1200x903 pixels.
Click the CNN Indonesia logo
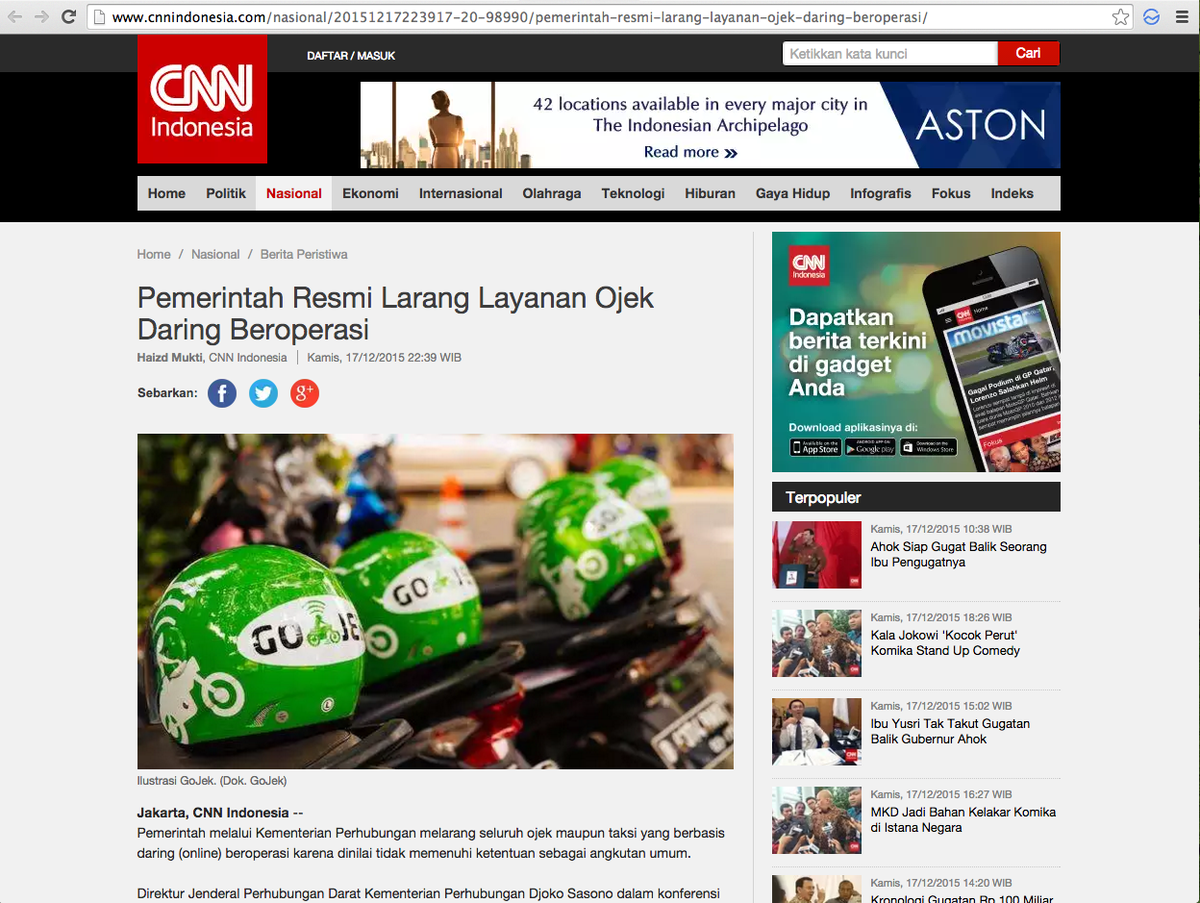(202, 99)
